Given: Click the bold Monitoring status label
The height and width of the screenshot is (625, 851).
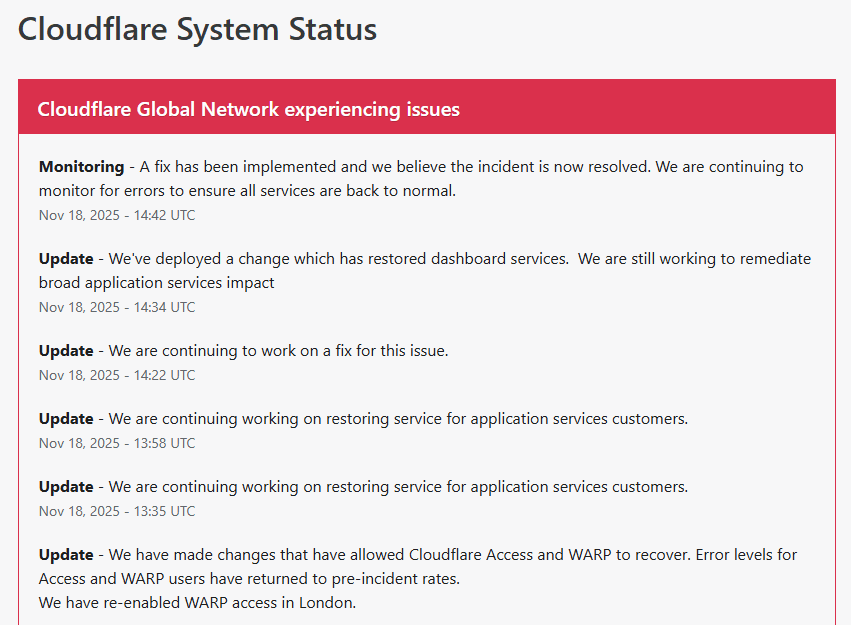Looking at the screenshot, I should coord(80,167).
